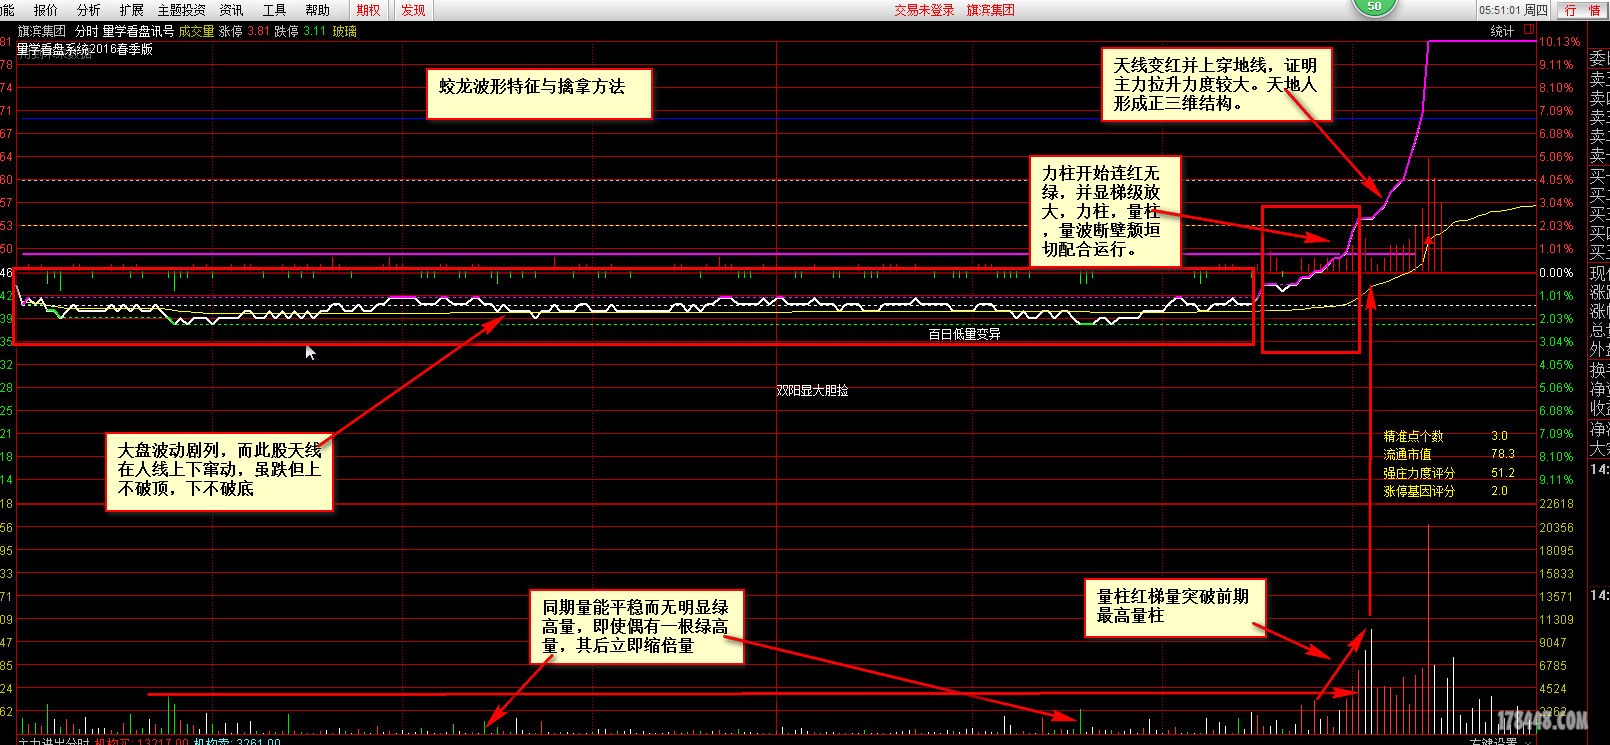1610x745 pixels.
Task: Click the 旗滨集团 stock name in the chart header
Action: 42,31
